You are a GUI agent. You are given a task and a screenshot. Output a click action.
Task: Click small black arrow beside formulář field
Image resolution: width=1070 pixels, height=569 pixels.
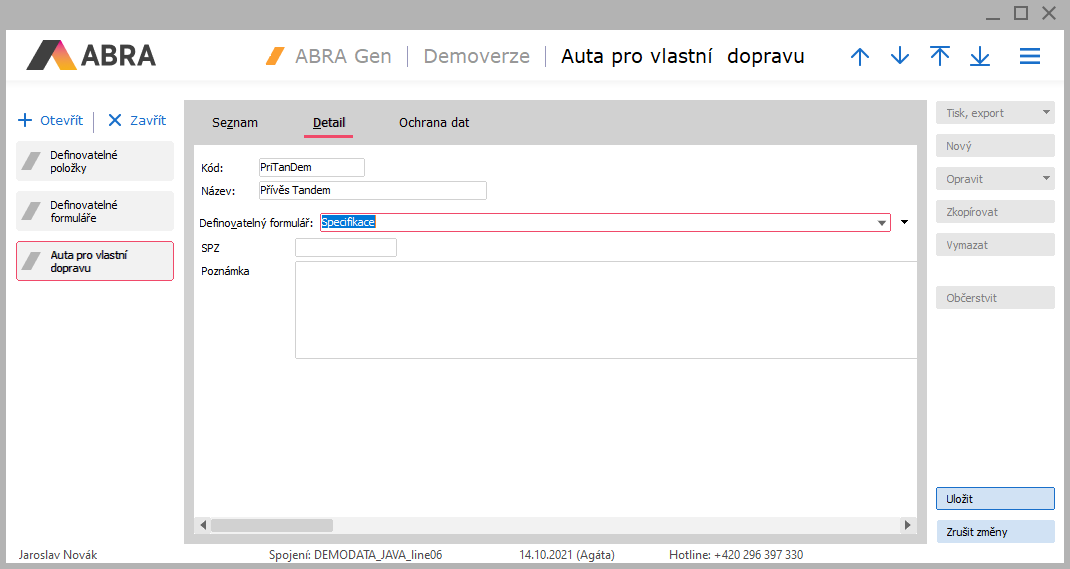tap(905, 222)
